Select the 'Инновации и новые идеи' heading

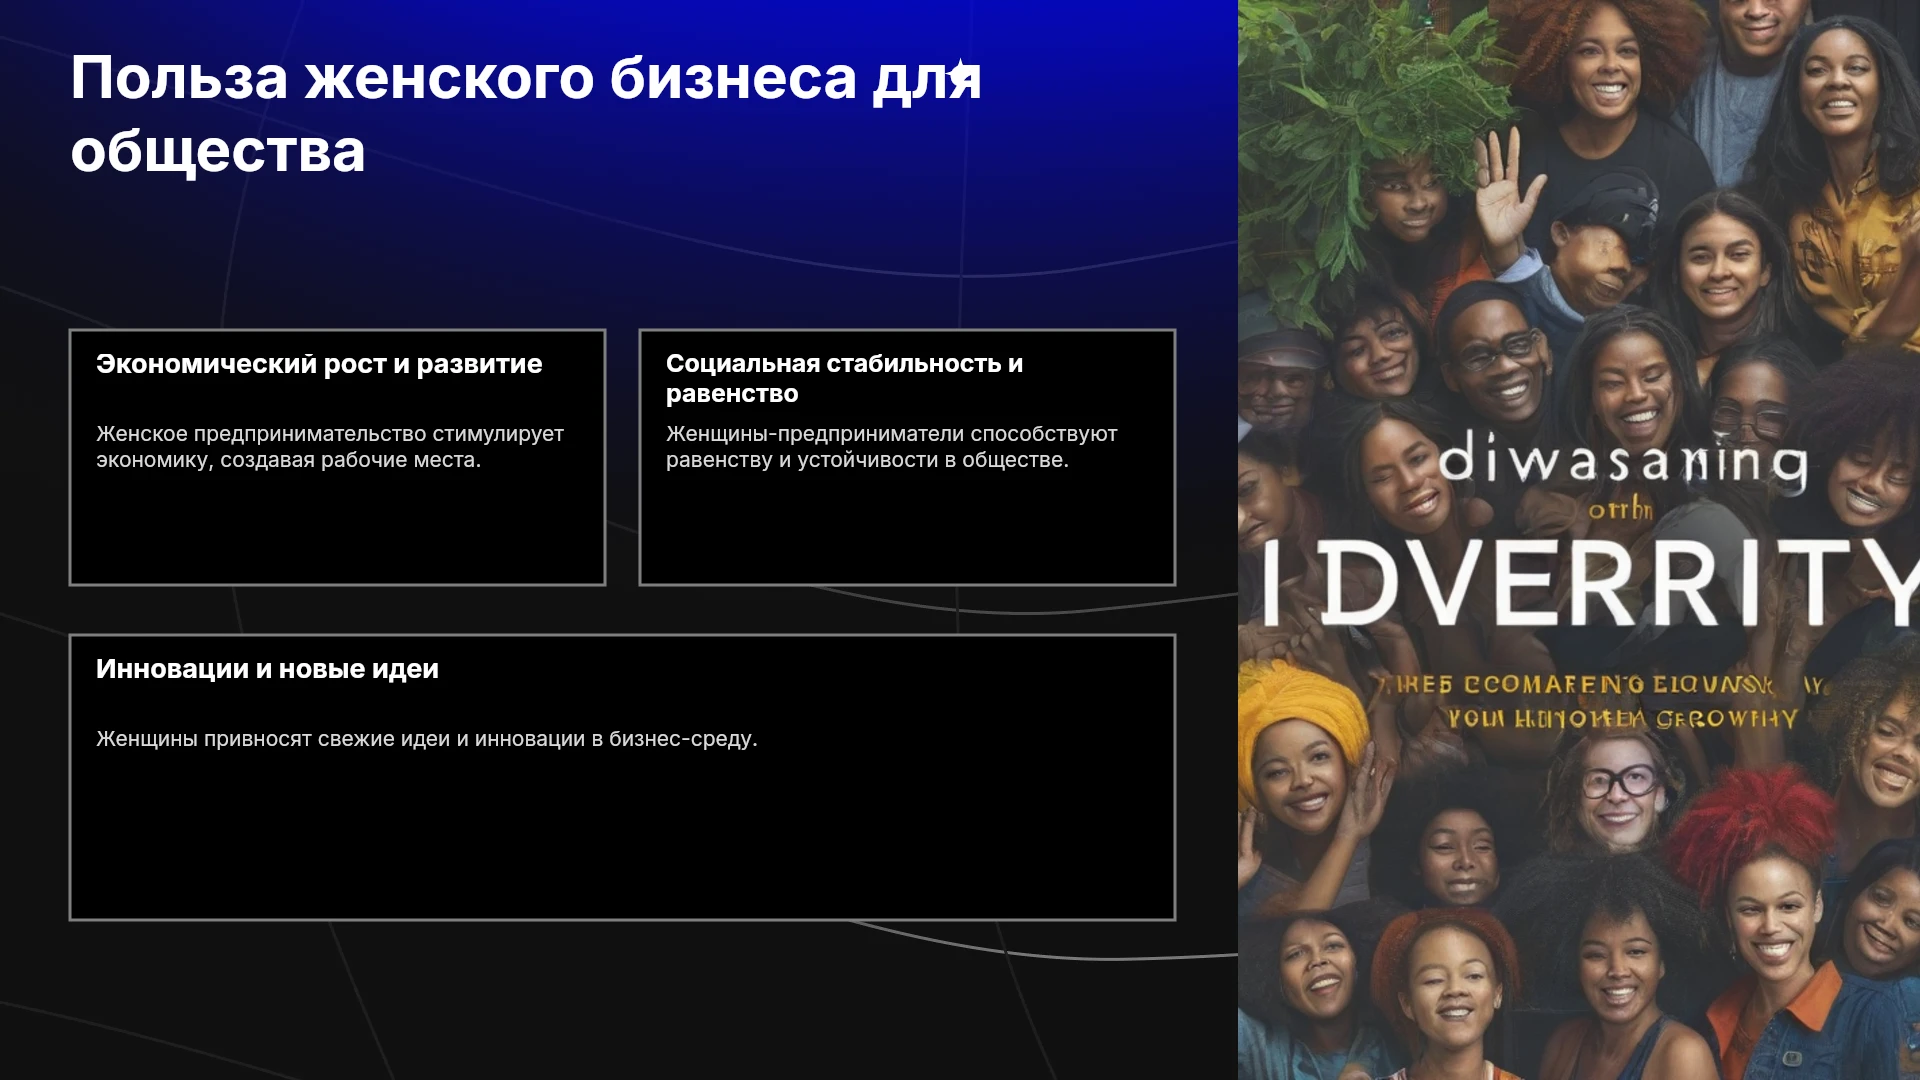267,669
